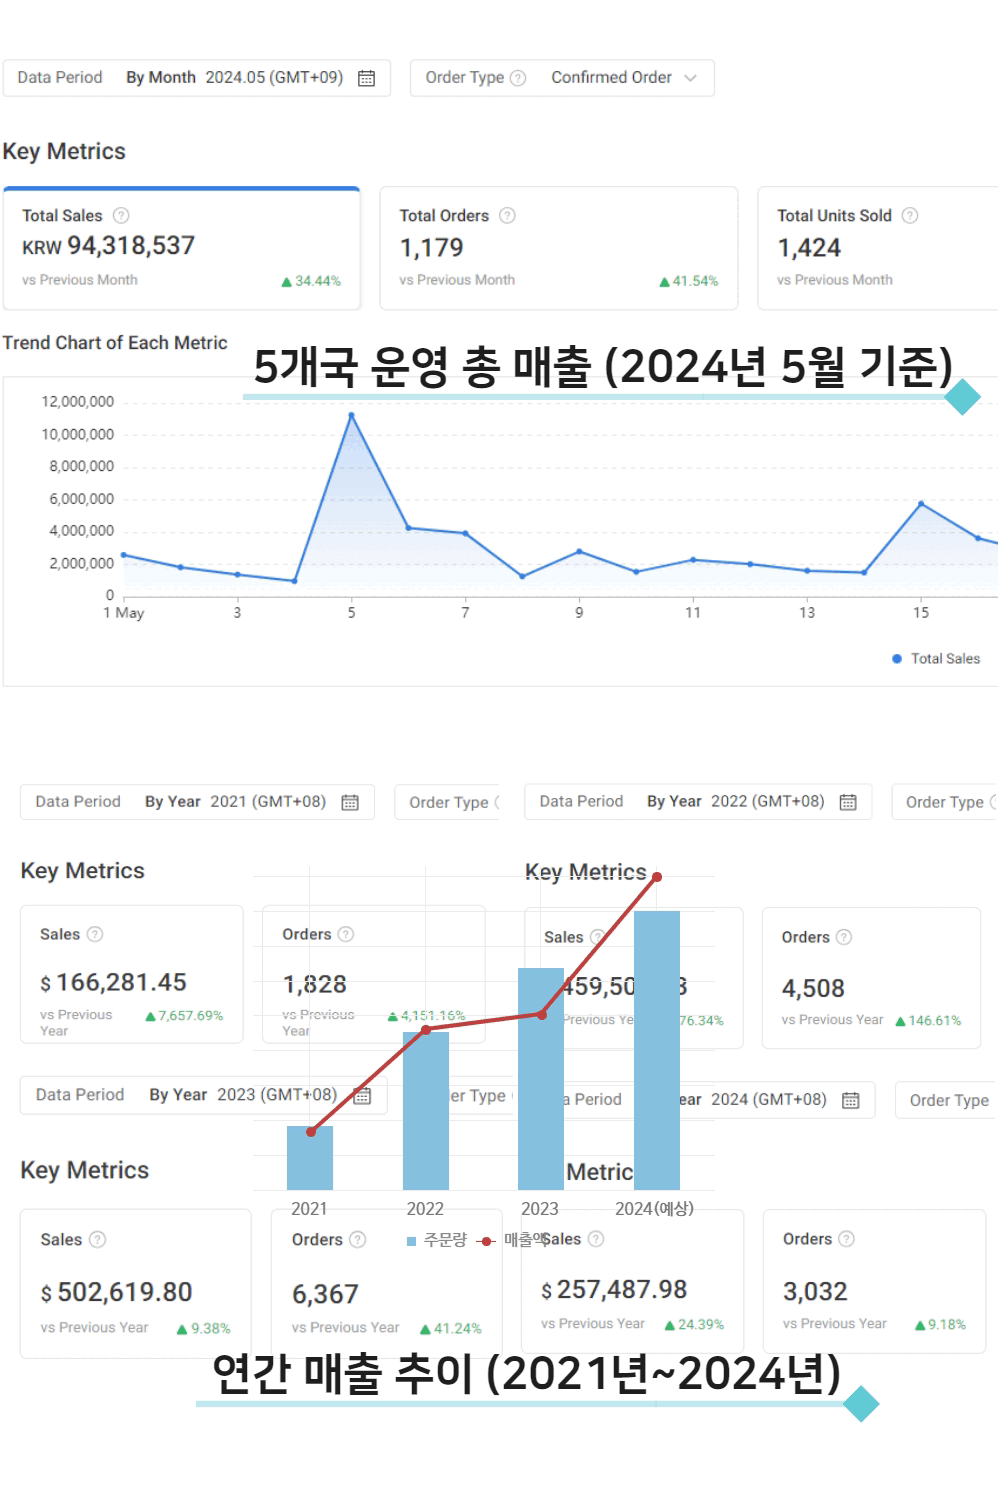The width and height of the screenshot is (1000, 1500).
Task: Click help icon beside Total Sales
Action: click(x=121, y=215)
